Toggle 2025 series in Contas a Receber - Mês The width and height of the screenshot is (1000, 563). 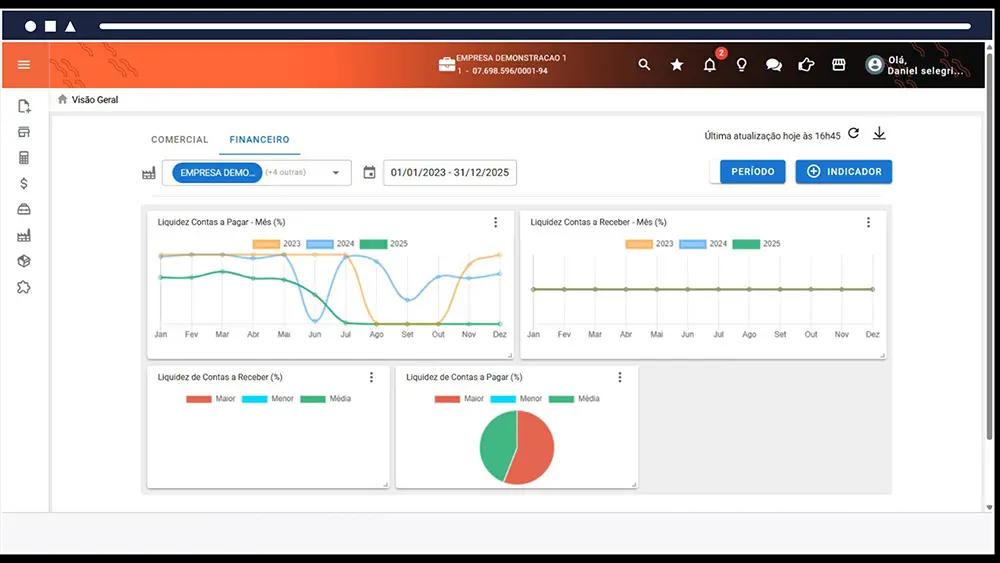[x=756, y=244]
